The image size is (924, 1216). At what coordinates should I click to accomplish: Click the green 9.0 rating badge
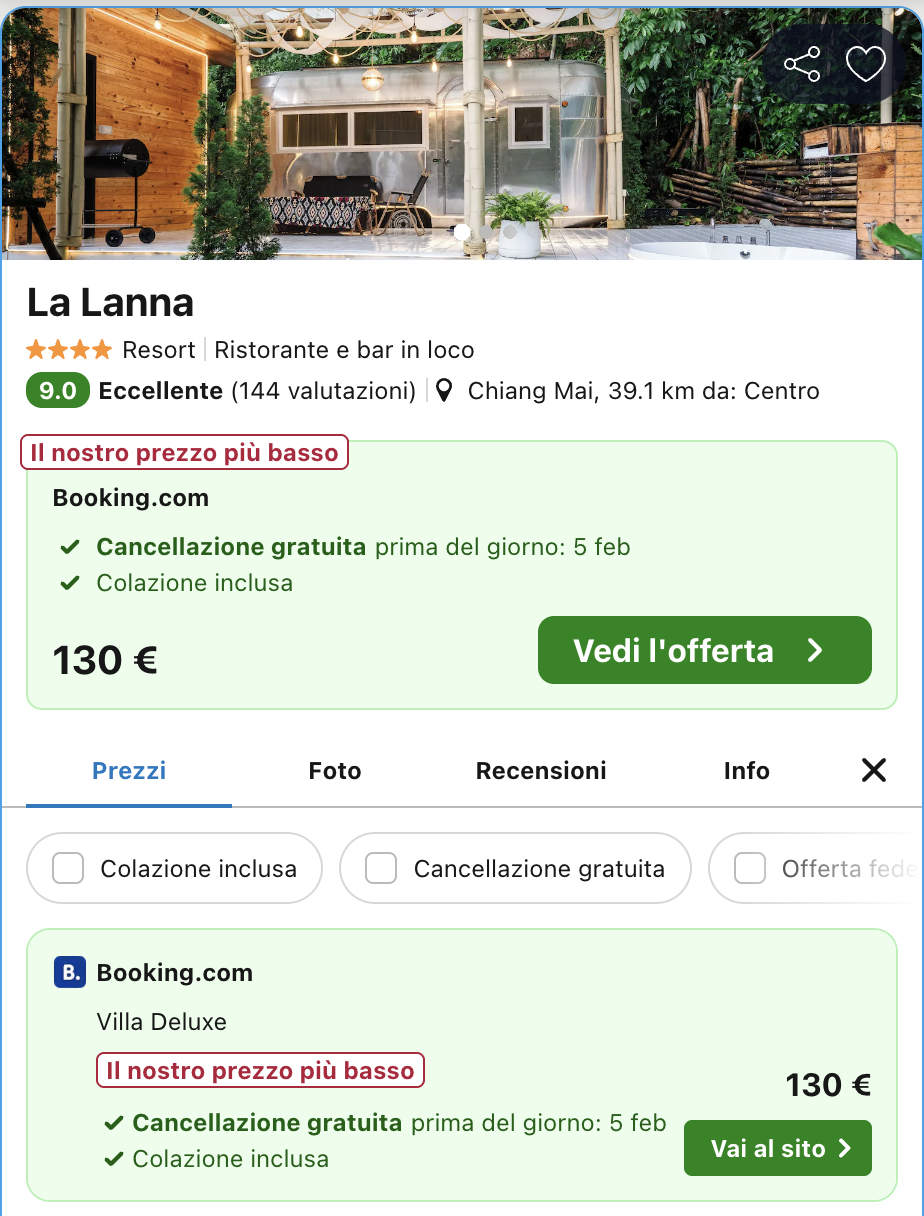tap(57, 390)
